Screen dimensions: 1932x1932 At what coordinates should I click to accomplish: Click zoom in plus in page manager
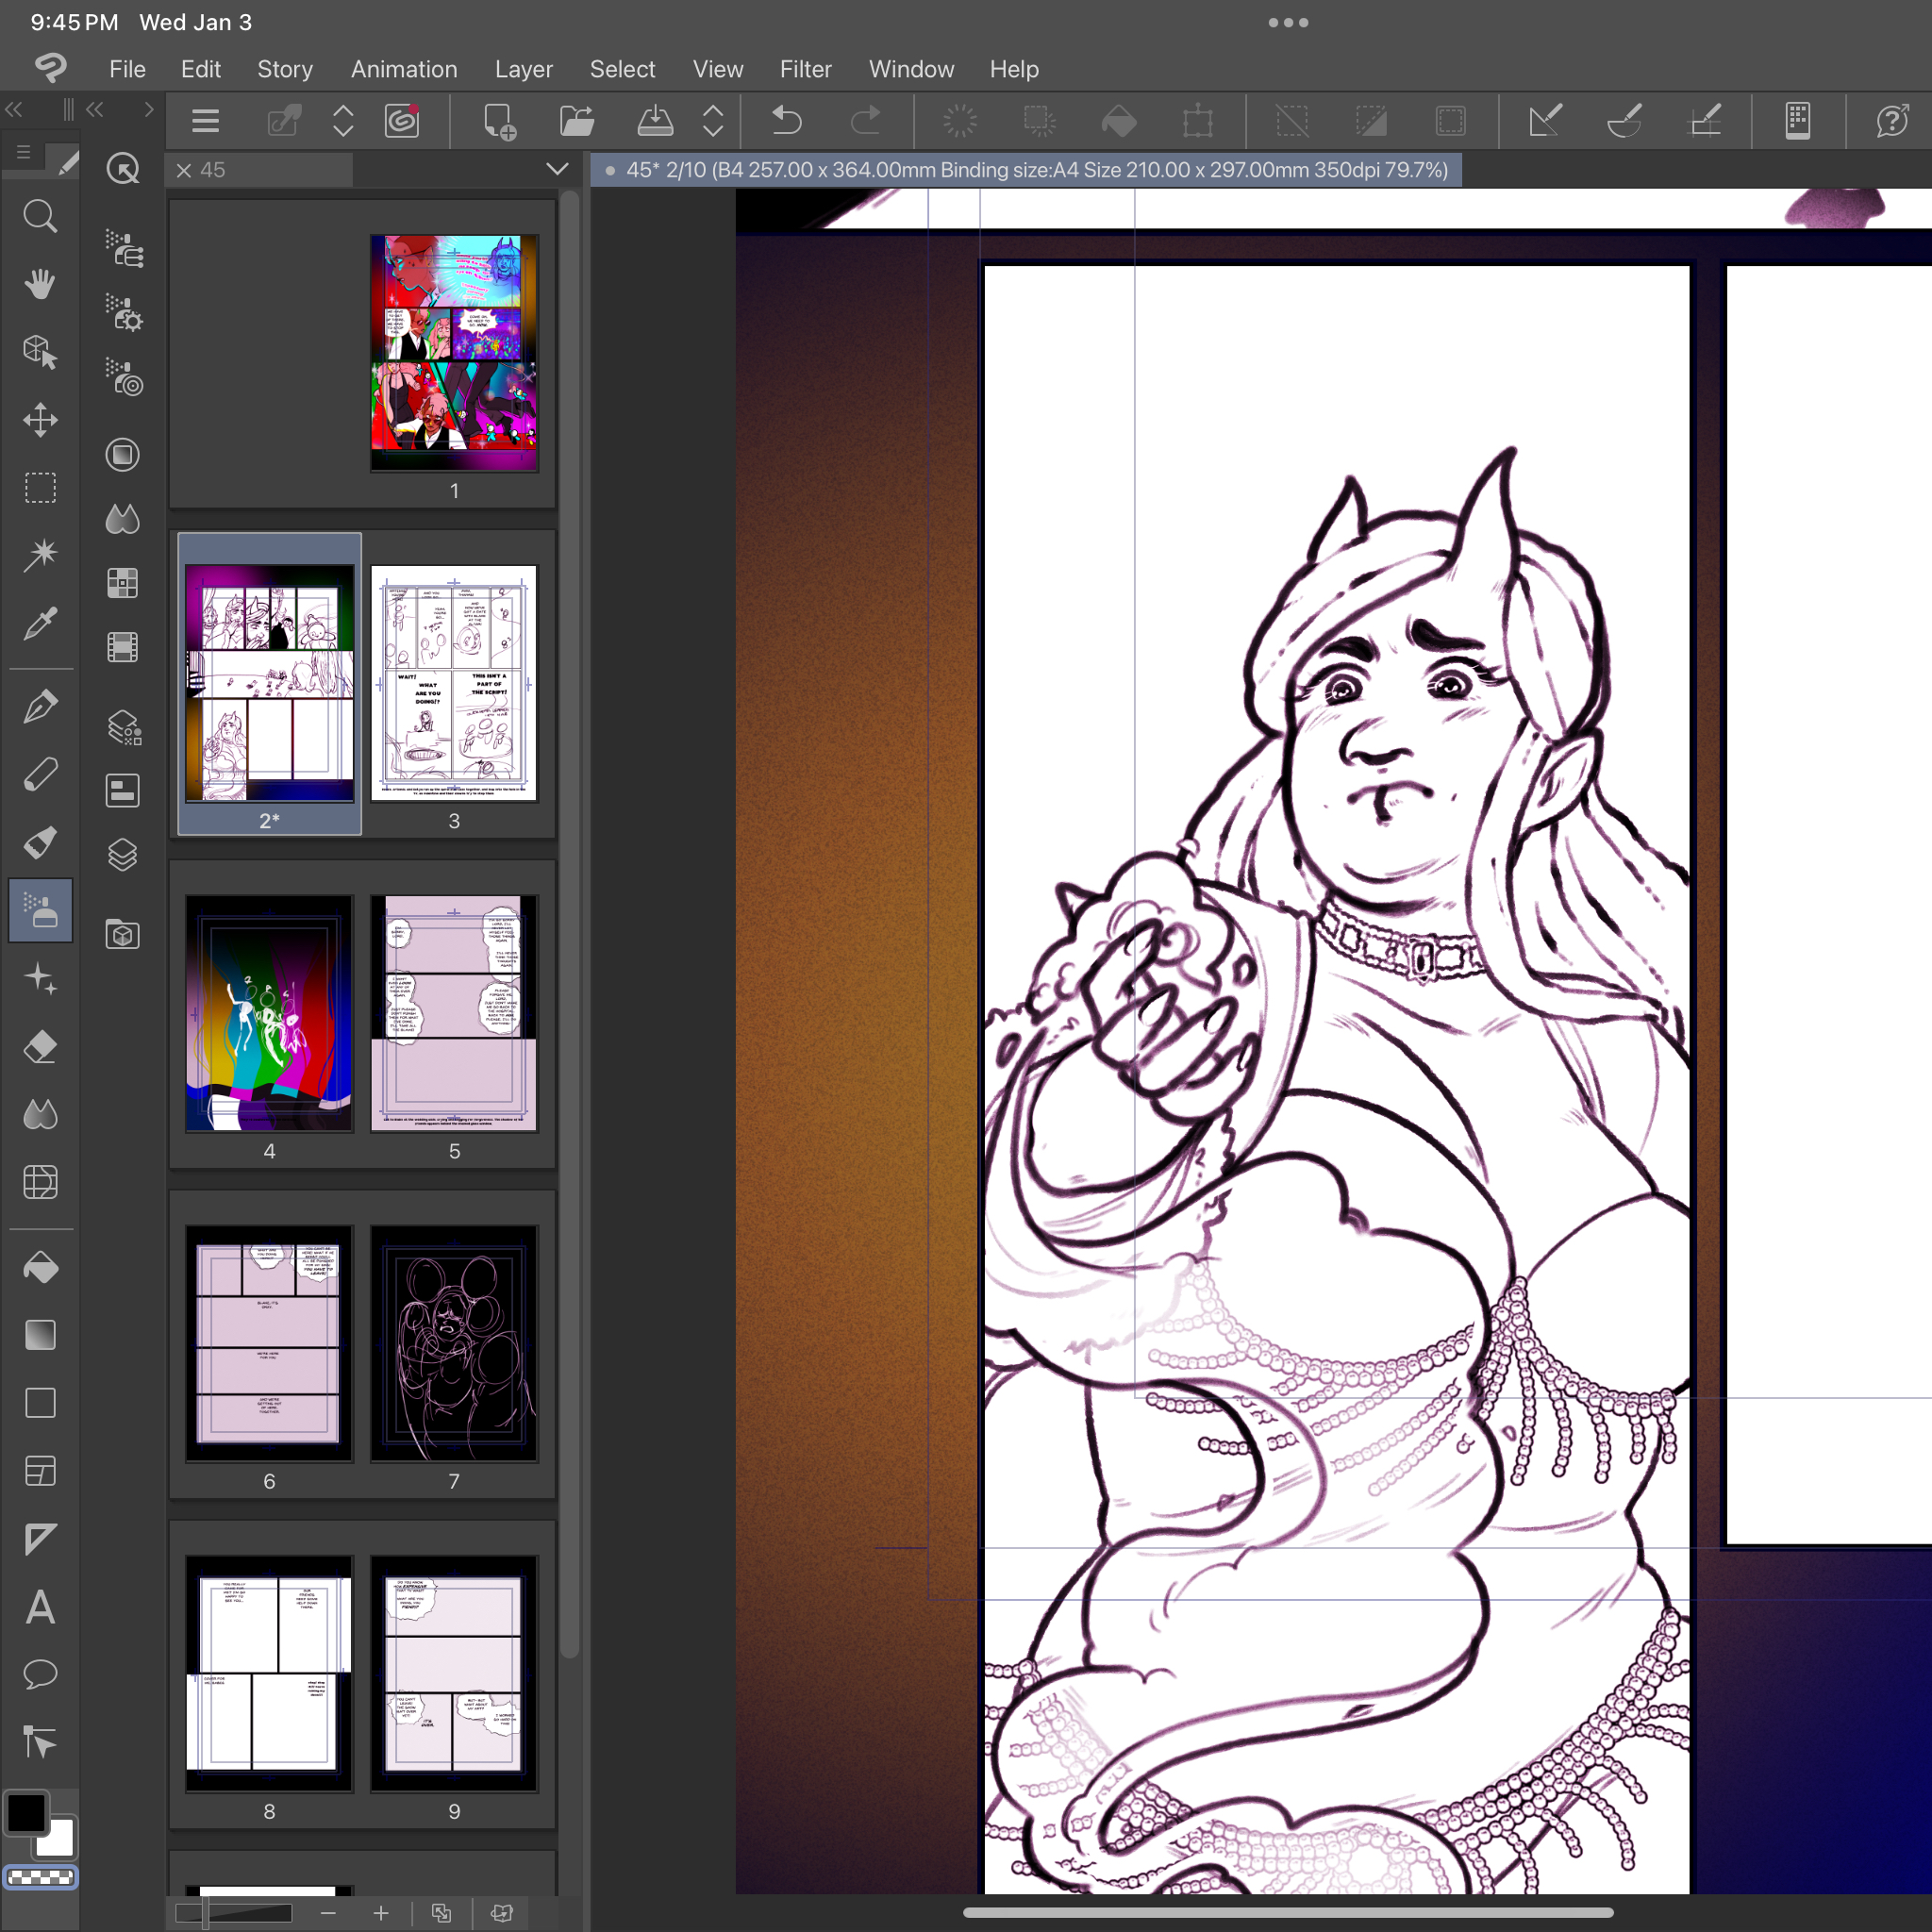381,1913
